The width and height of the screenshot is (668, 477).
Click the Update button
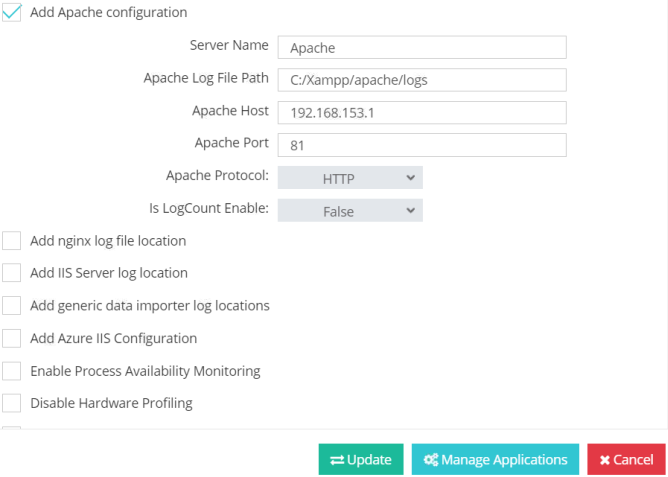(361, 460)
